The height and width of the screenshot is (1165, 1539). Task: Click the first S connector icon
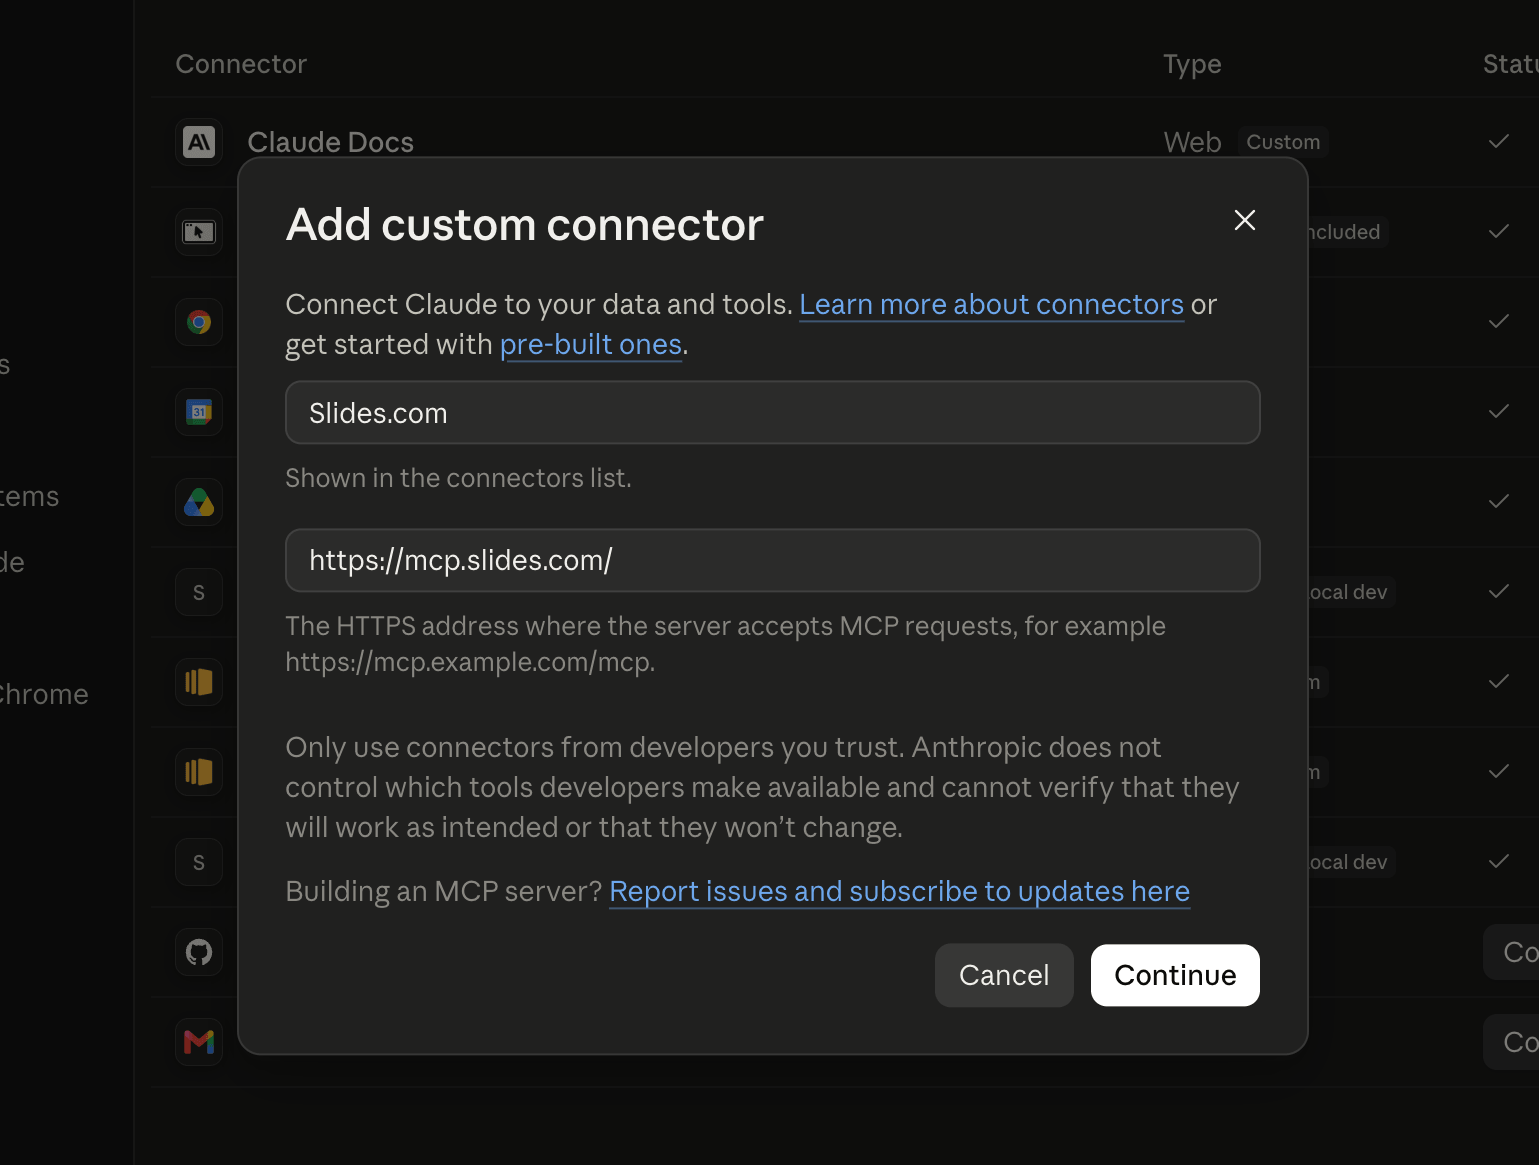[199, 592]
